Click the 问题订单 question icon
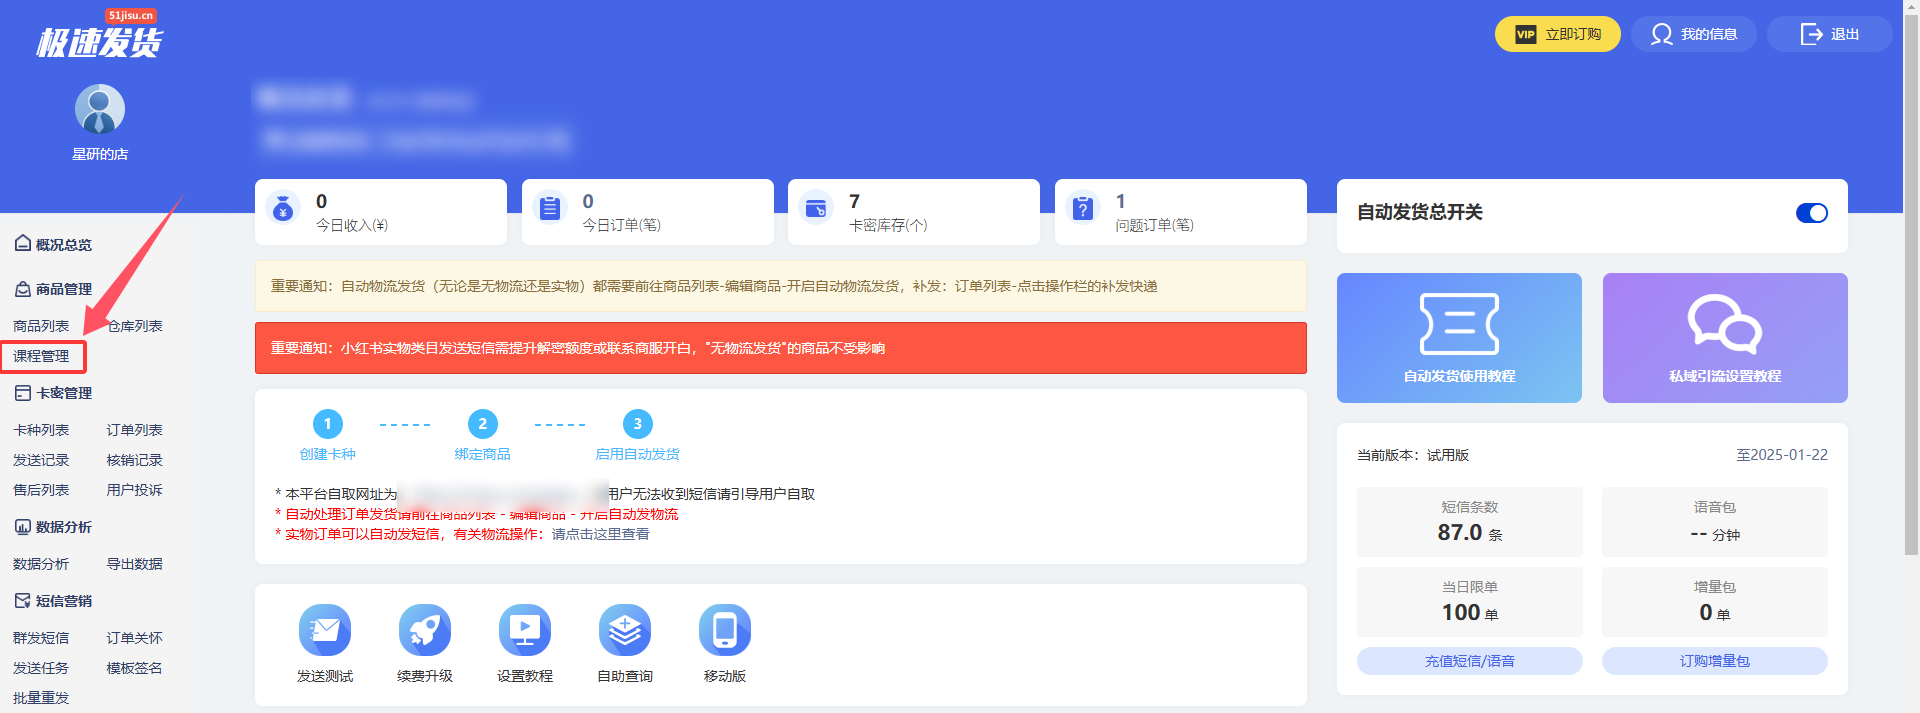 [1083, 208]
